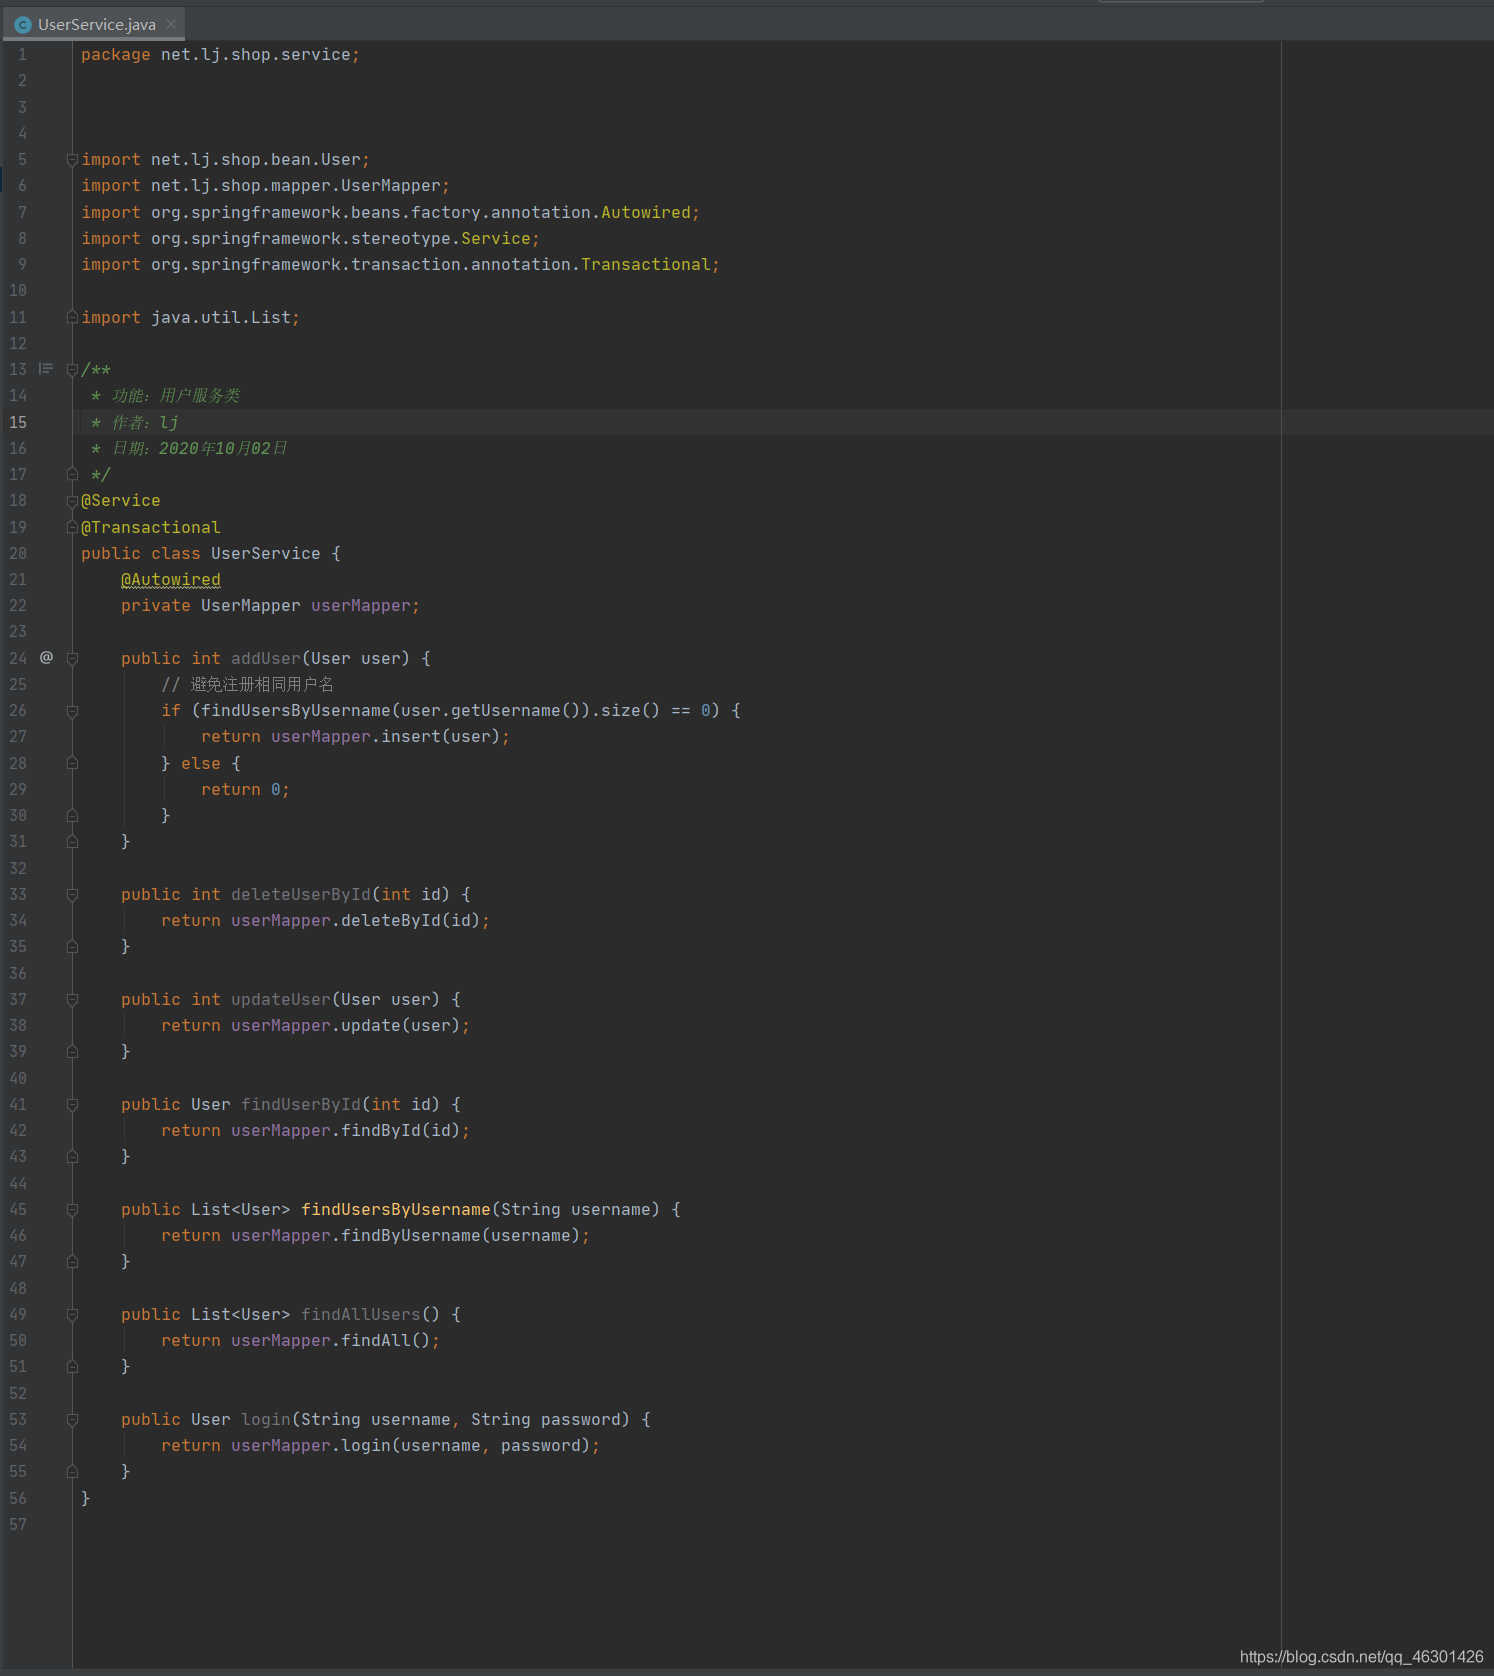The height and width of the screenshot is (1676, 1494).
Task: Click the java.util.List import
Action: click(190, 317)
